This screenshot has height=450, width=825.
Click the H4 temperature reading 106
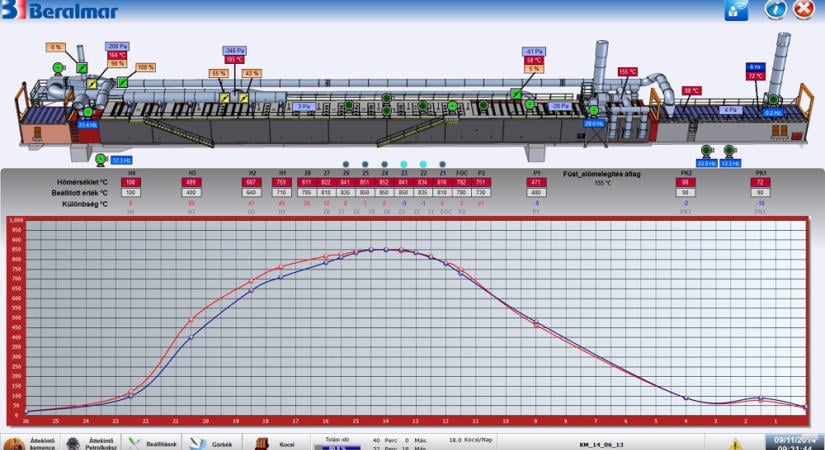point(131,182)
